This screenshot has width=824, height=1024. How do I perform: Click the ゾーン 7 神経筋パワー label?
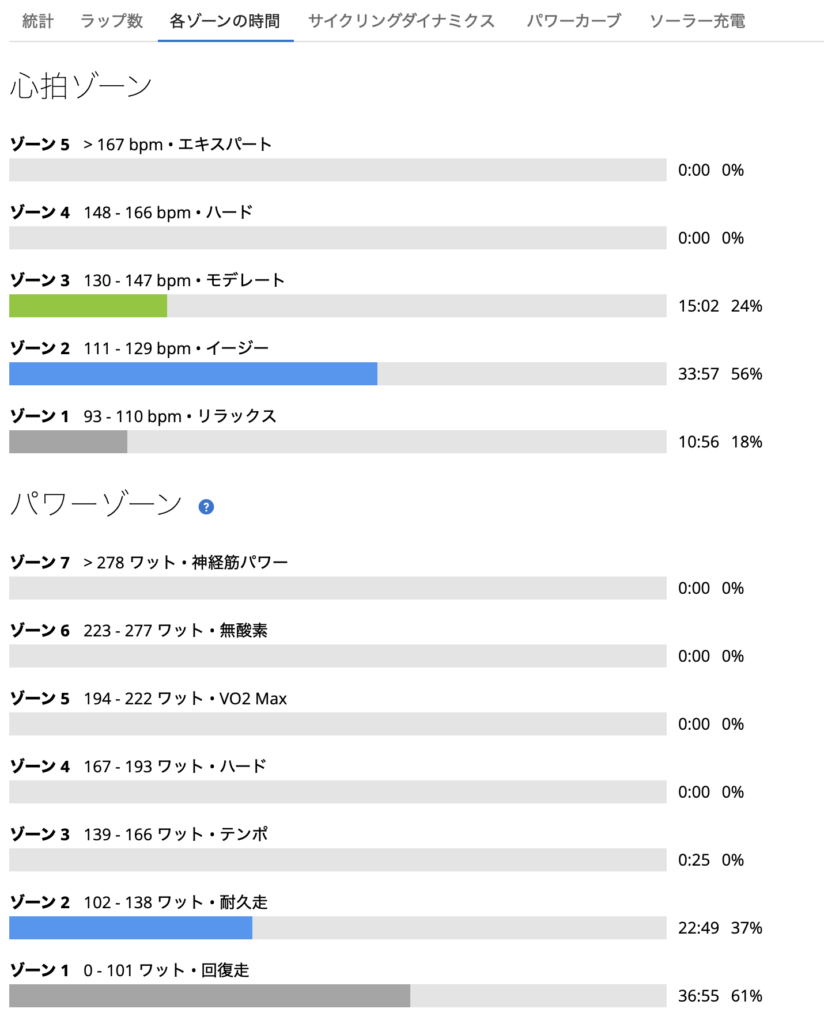coord(149,562)
